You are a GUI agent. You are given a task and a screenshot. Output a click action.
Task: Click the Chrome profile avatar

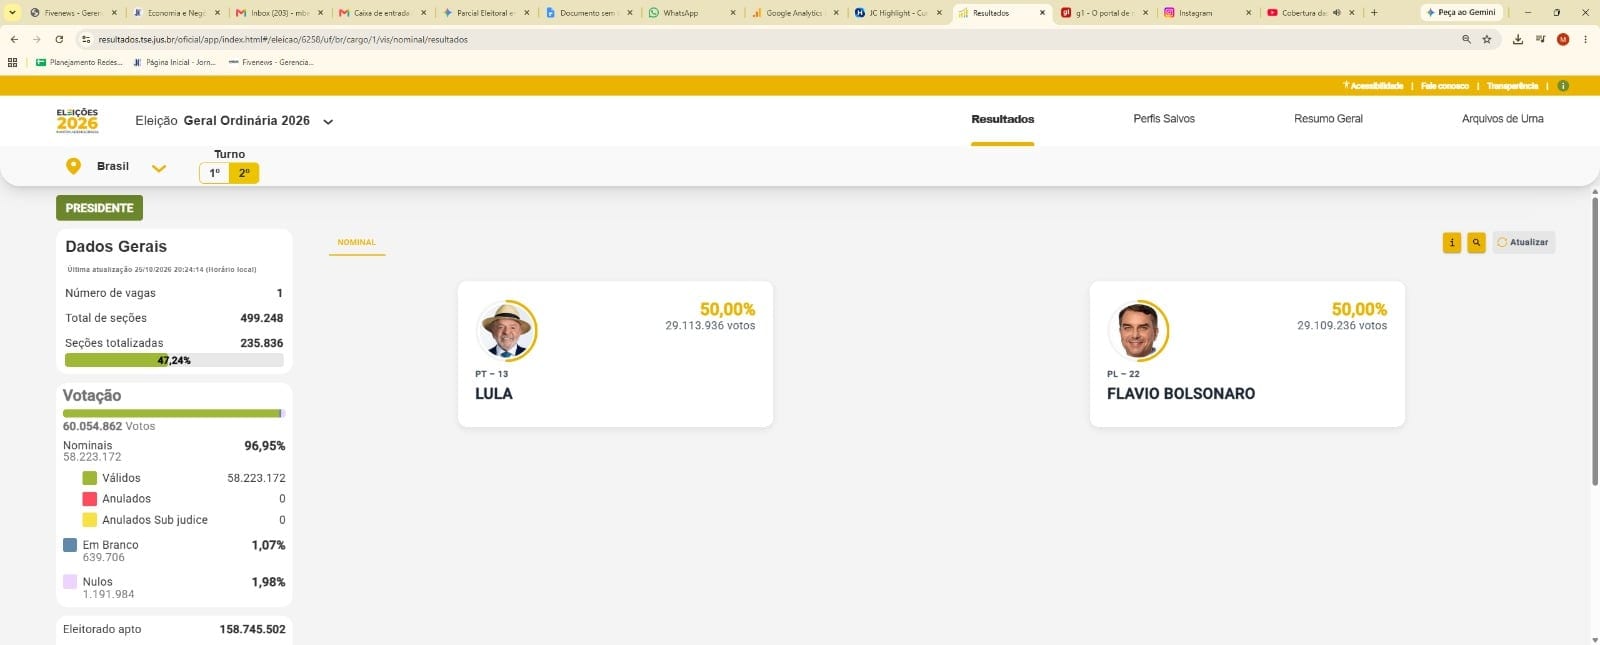click(x=1563, y=39)
